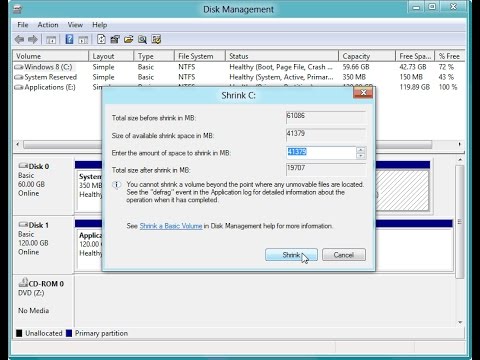The width and height of the screenshot is (480, 360).
Task: Click the 350 MB capacity cell
Action: pos(354,77)
